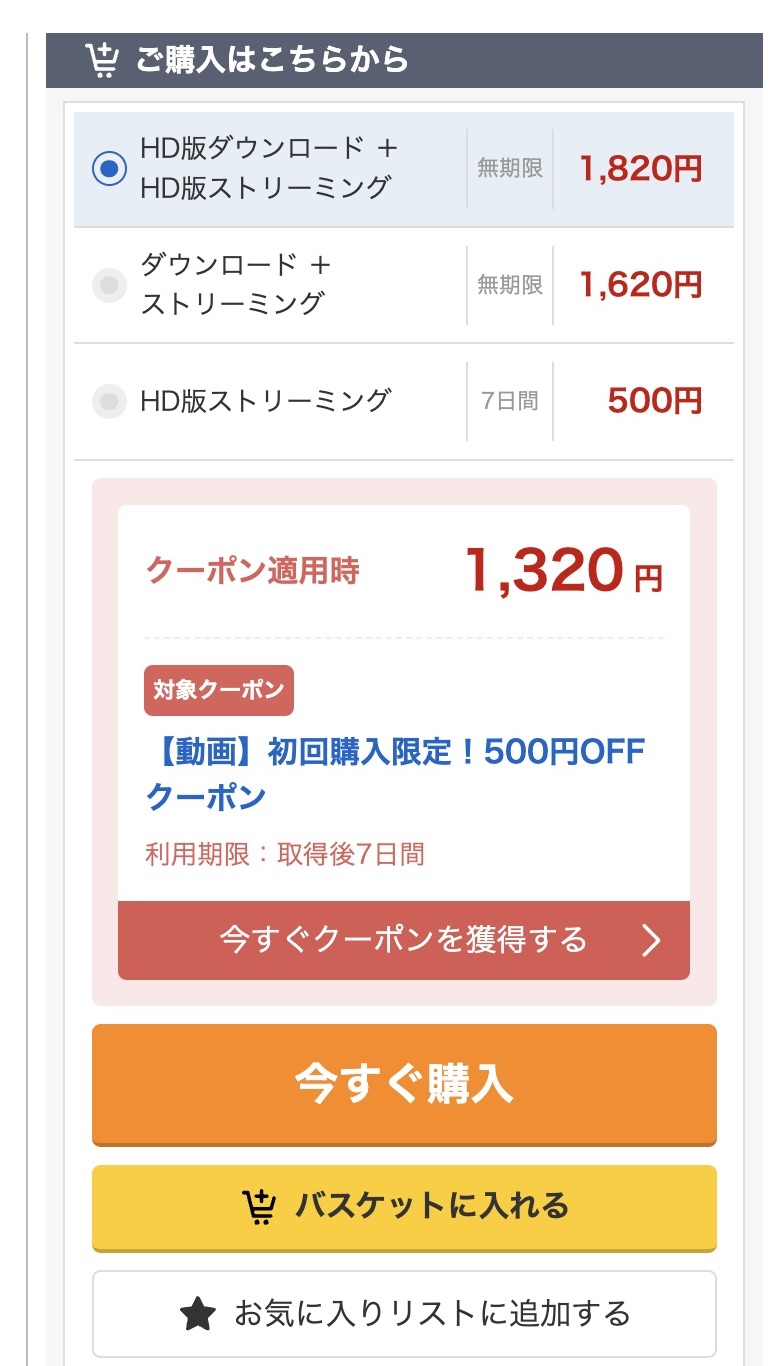Click 今すぐクーポンを獲得する coupon button

[403, 940]
